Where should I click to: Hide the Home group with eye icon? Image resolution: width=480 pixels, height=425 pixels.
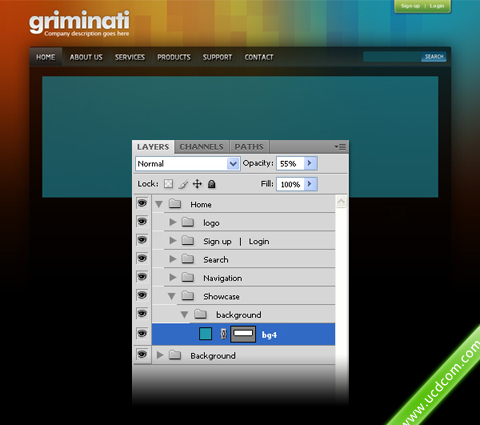click(x=142, y=203)
